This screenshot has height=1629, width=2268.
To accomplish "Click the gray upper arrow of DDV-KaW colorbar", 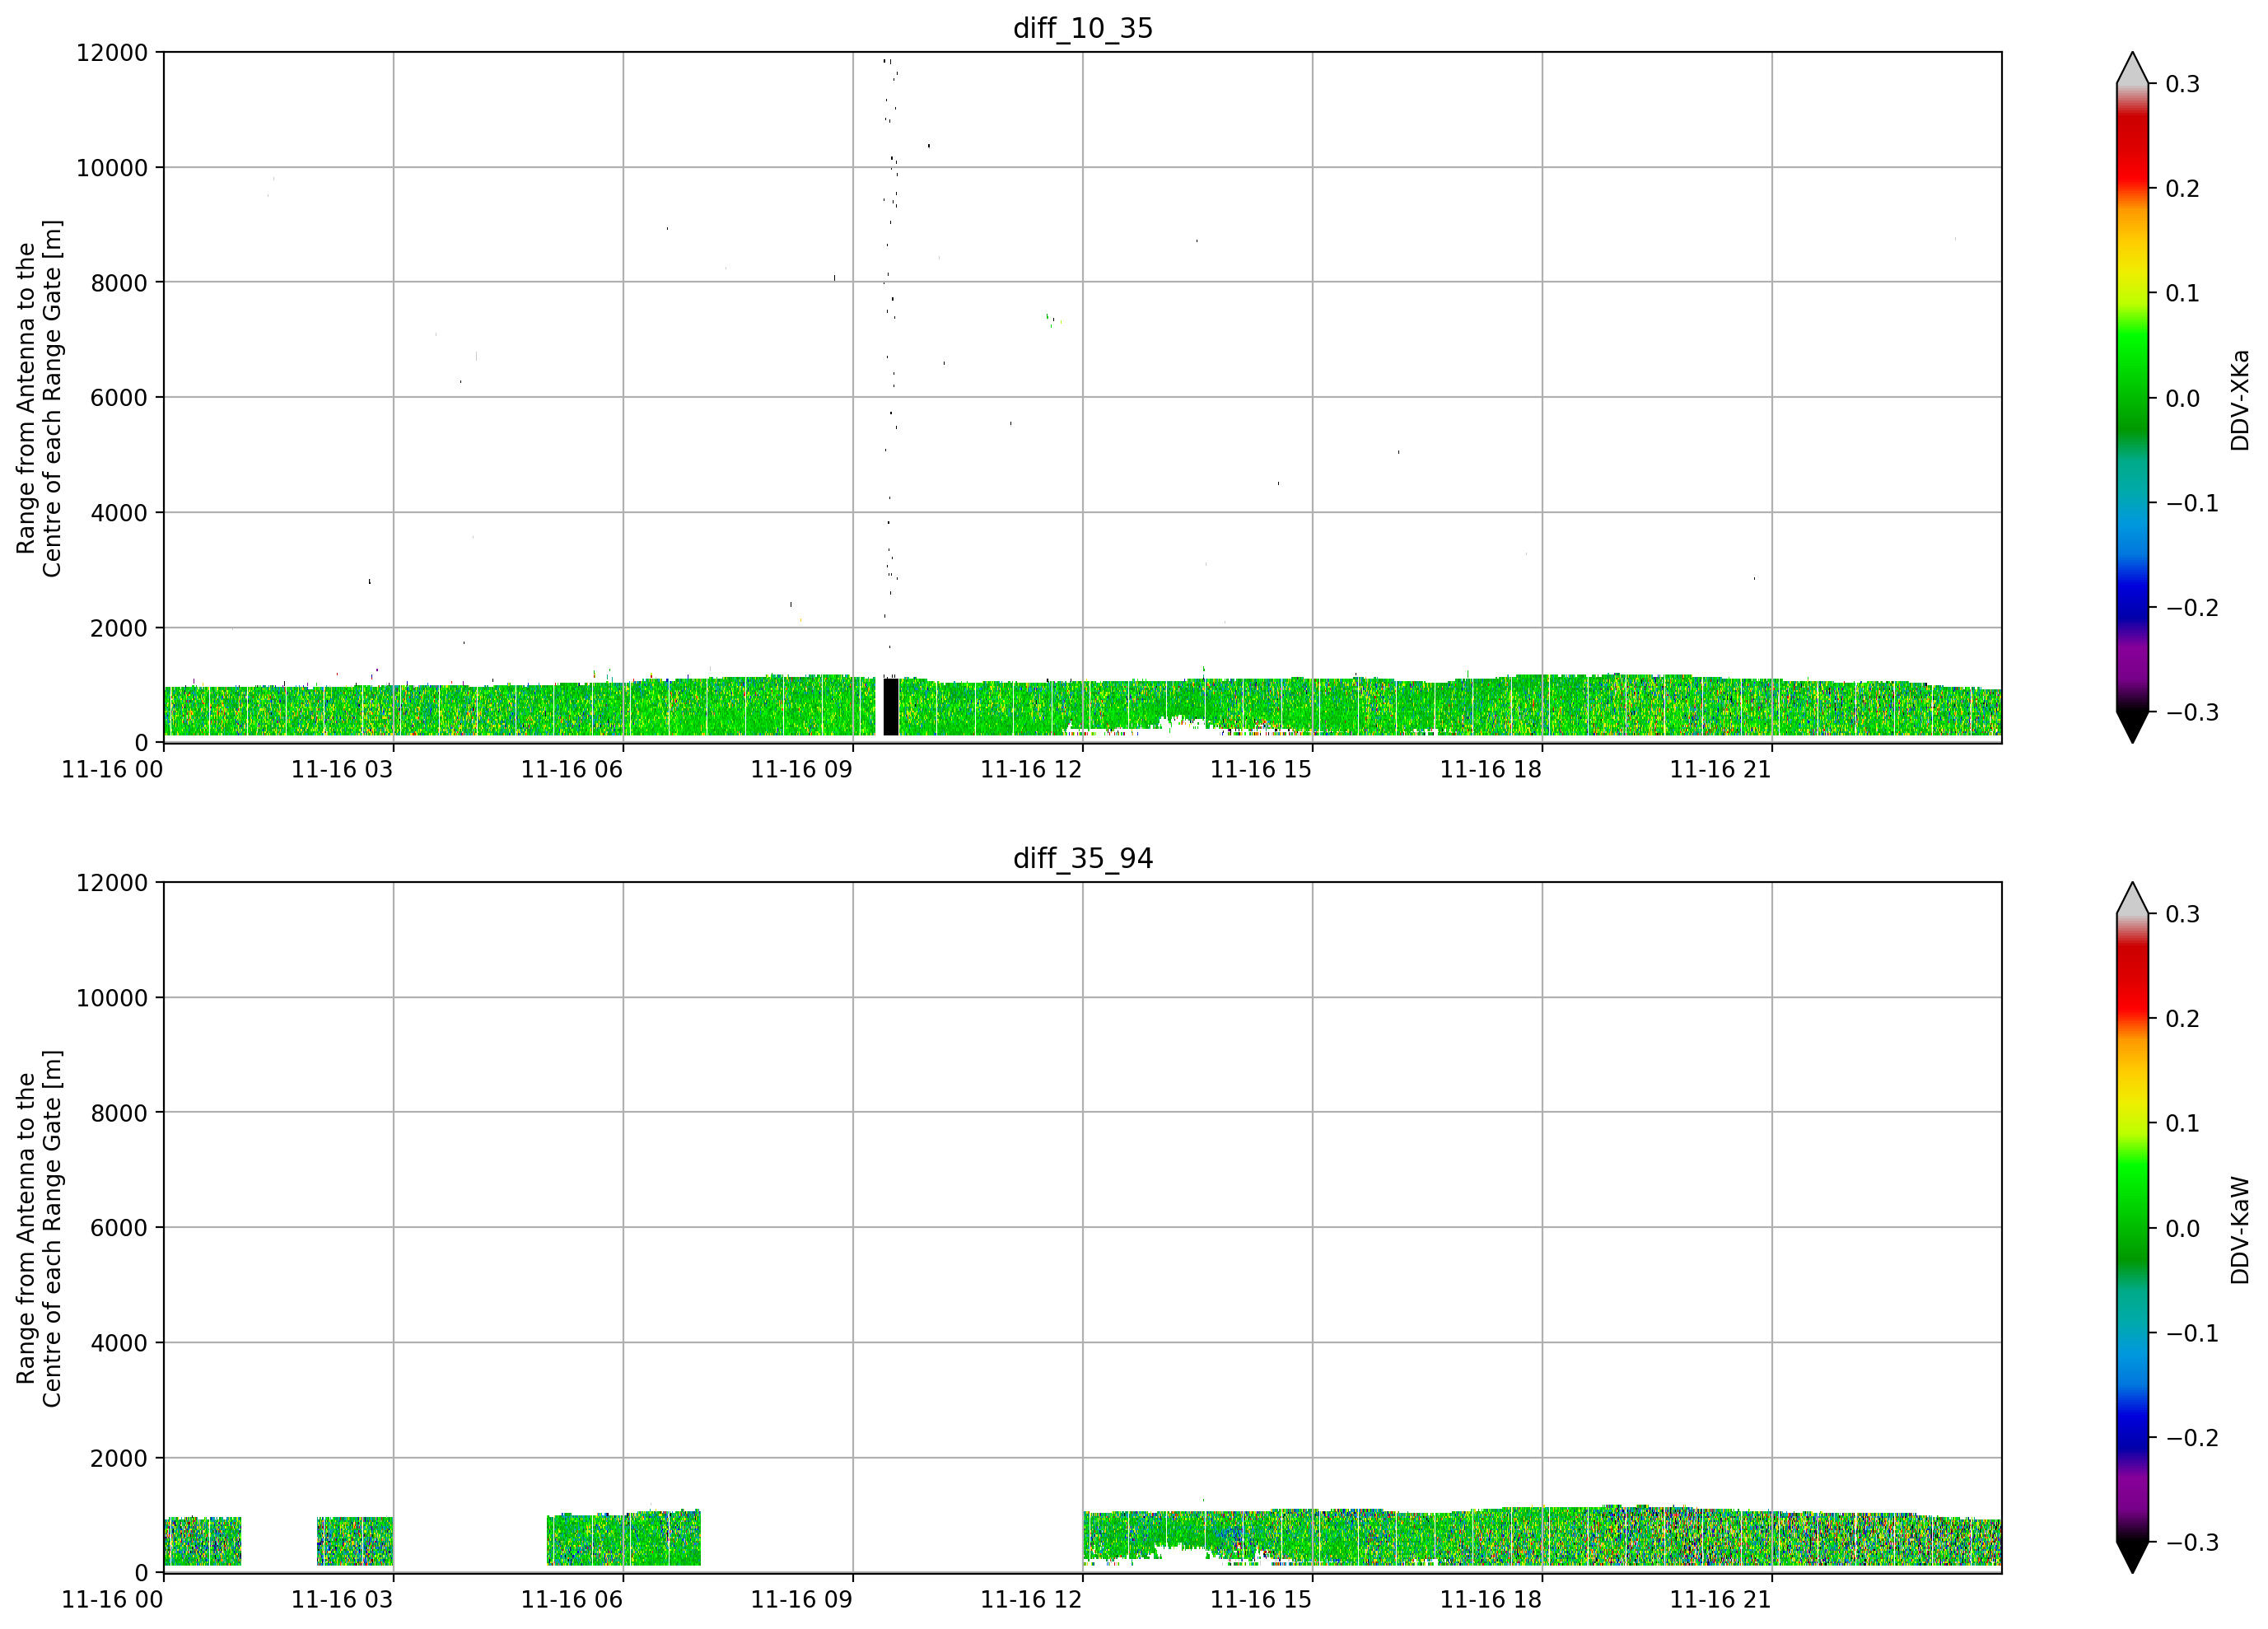I will [2133, 899].
